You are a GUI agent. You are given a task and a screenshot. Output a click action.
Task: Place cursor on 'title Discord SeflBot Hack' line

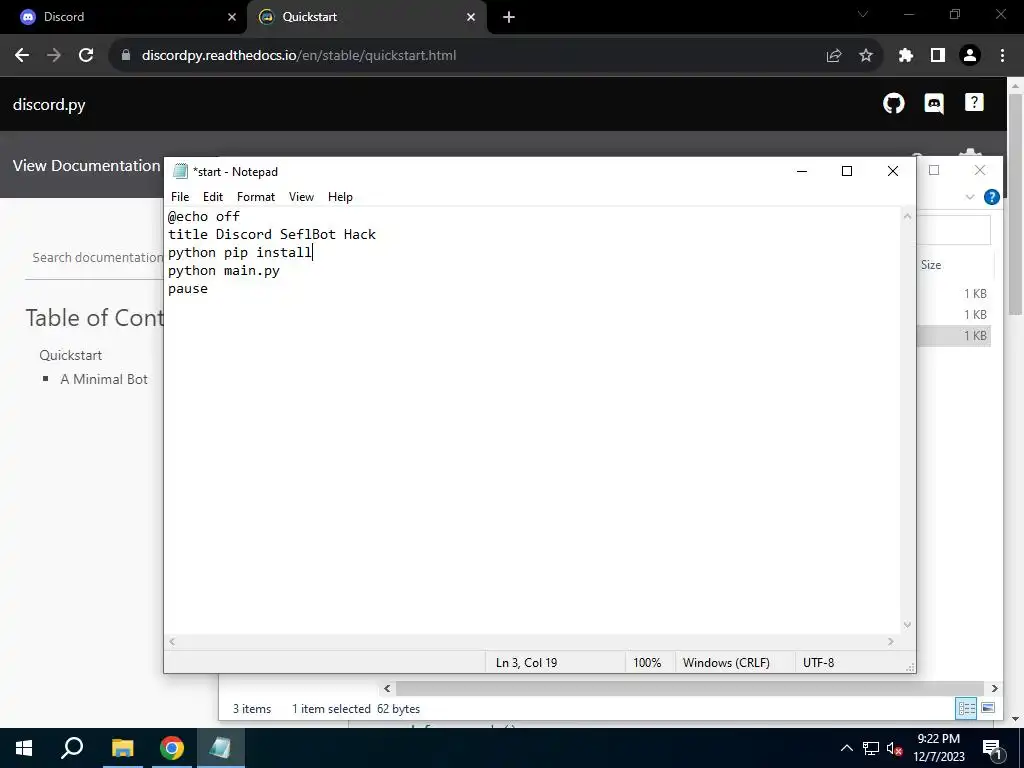pyautogui.click(x=272, y=234)
